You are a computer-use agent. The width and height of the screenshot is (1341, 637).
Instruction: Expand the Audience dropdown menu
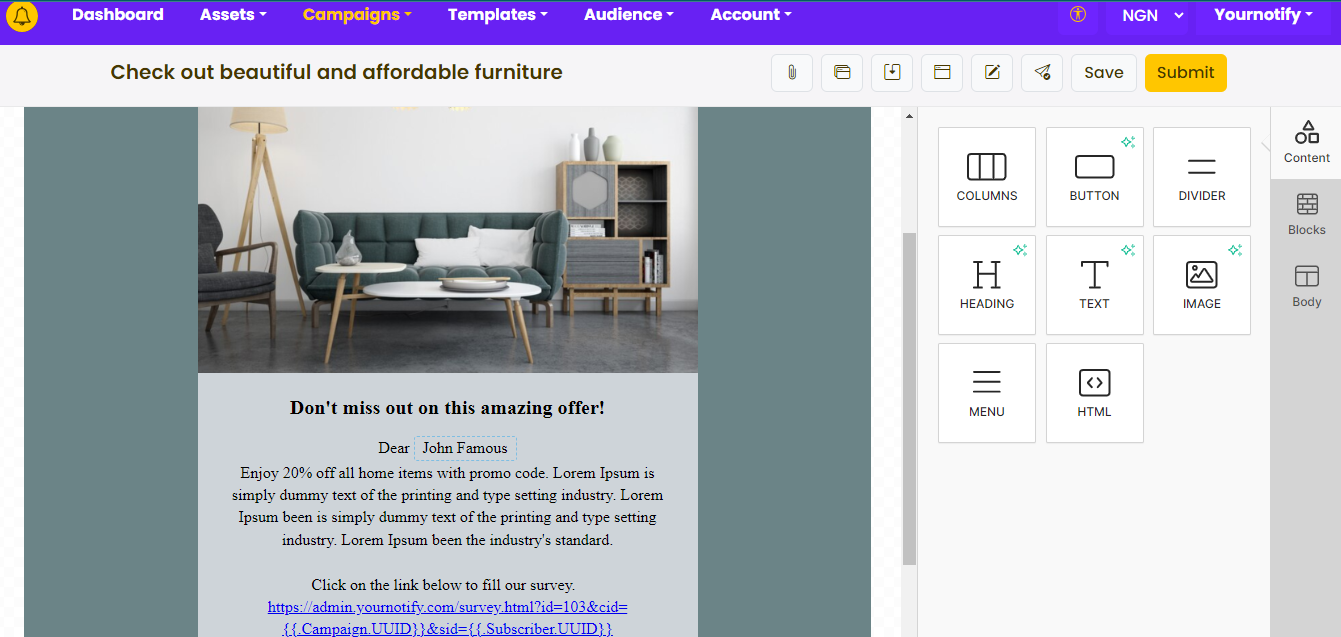click(629, 15)
